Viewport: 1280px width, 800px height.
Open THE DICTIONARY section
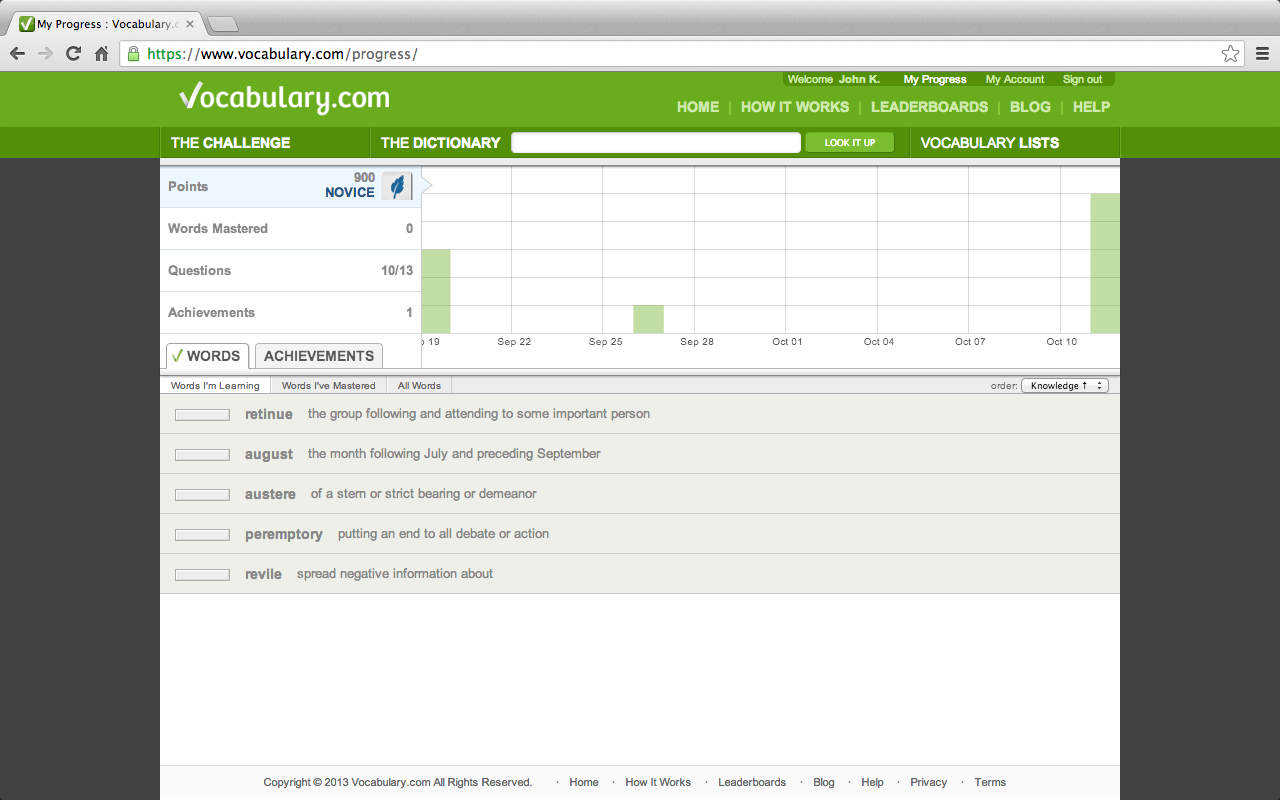[x=441, y=143]
